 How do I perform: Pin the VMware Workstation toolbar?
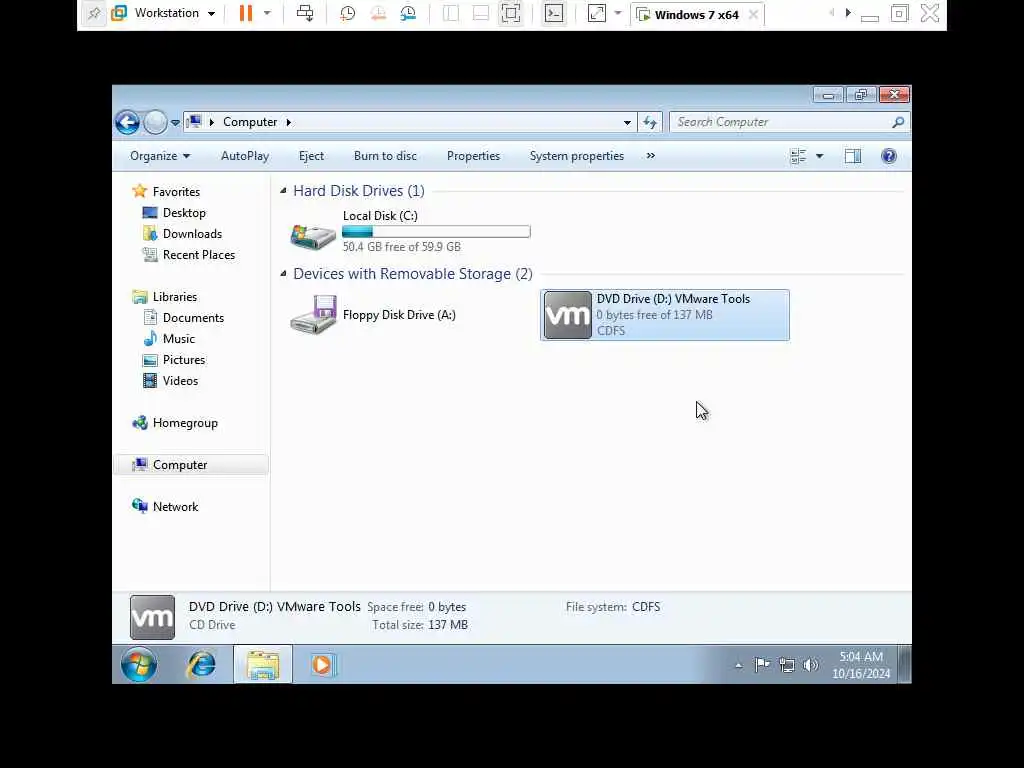click(94, 14)
